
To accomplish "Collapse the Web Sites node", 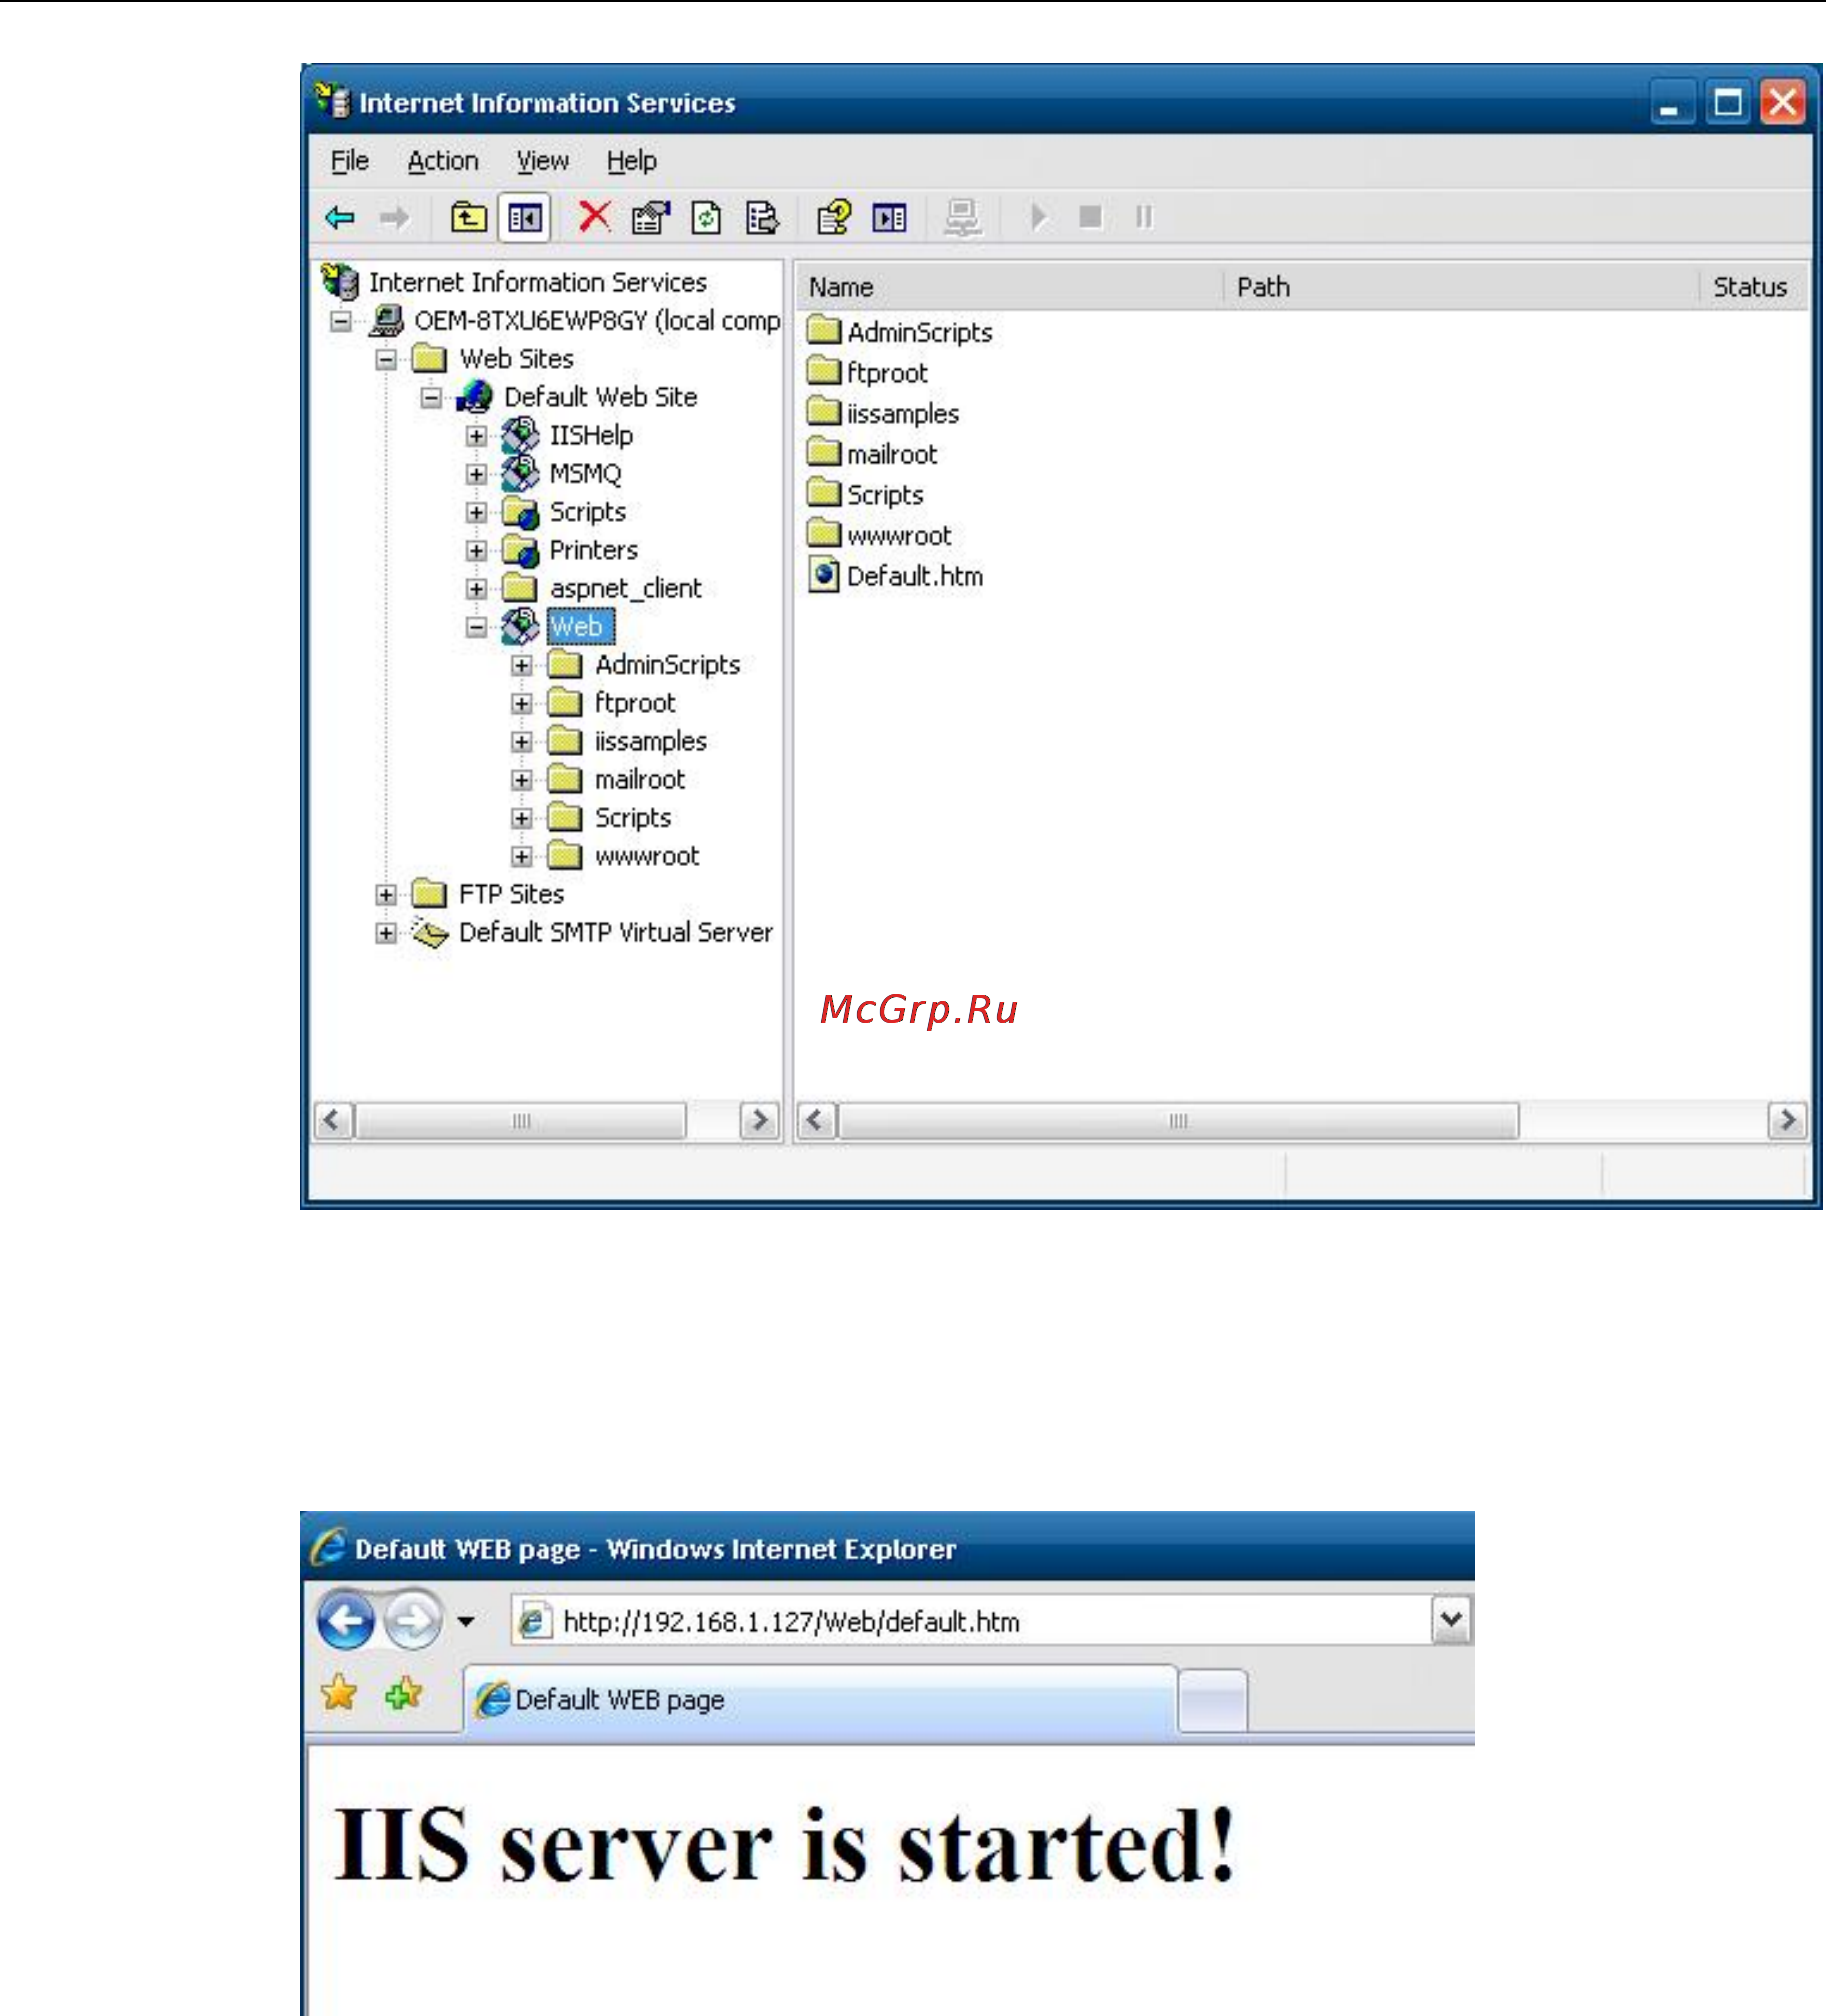I will tap(386, 360).
